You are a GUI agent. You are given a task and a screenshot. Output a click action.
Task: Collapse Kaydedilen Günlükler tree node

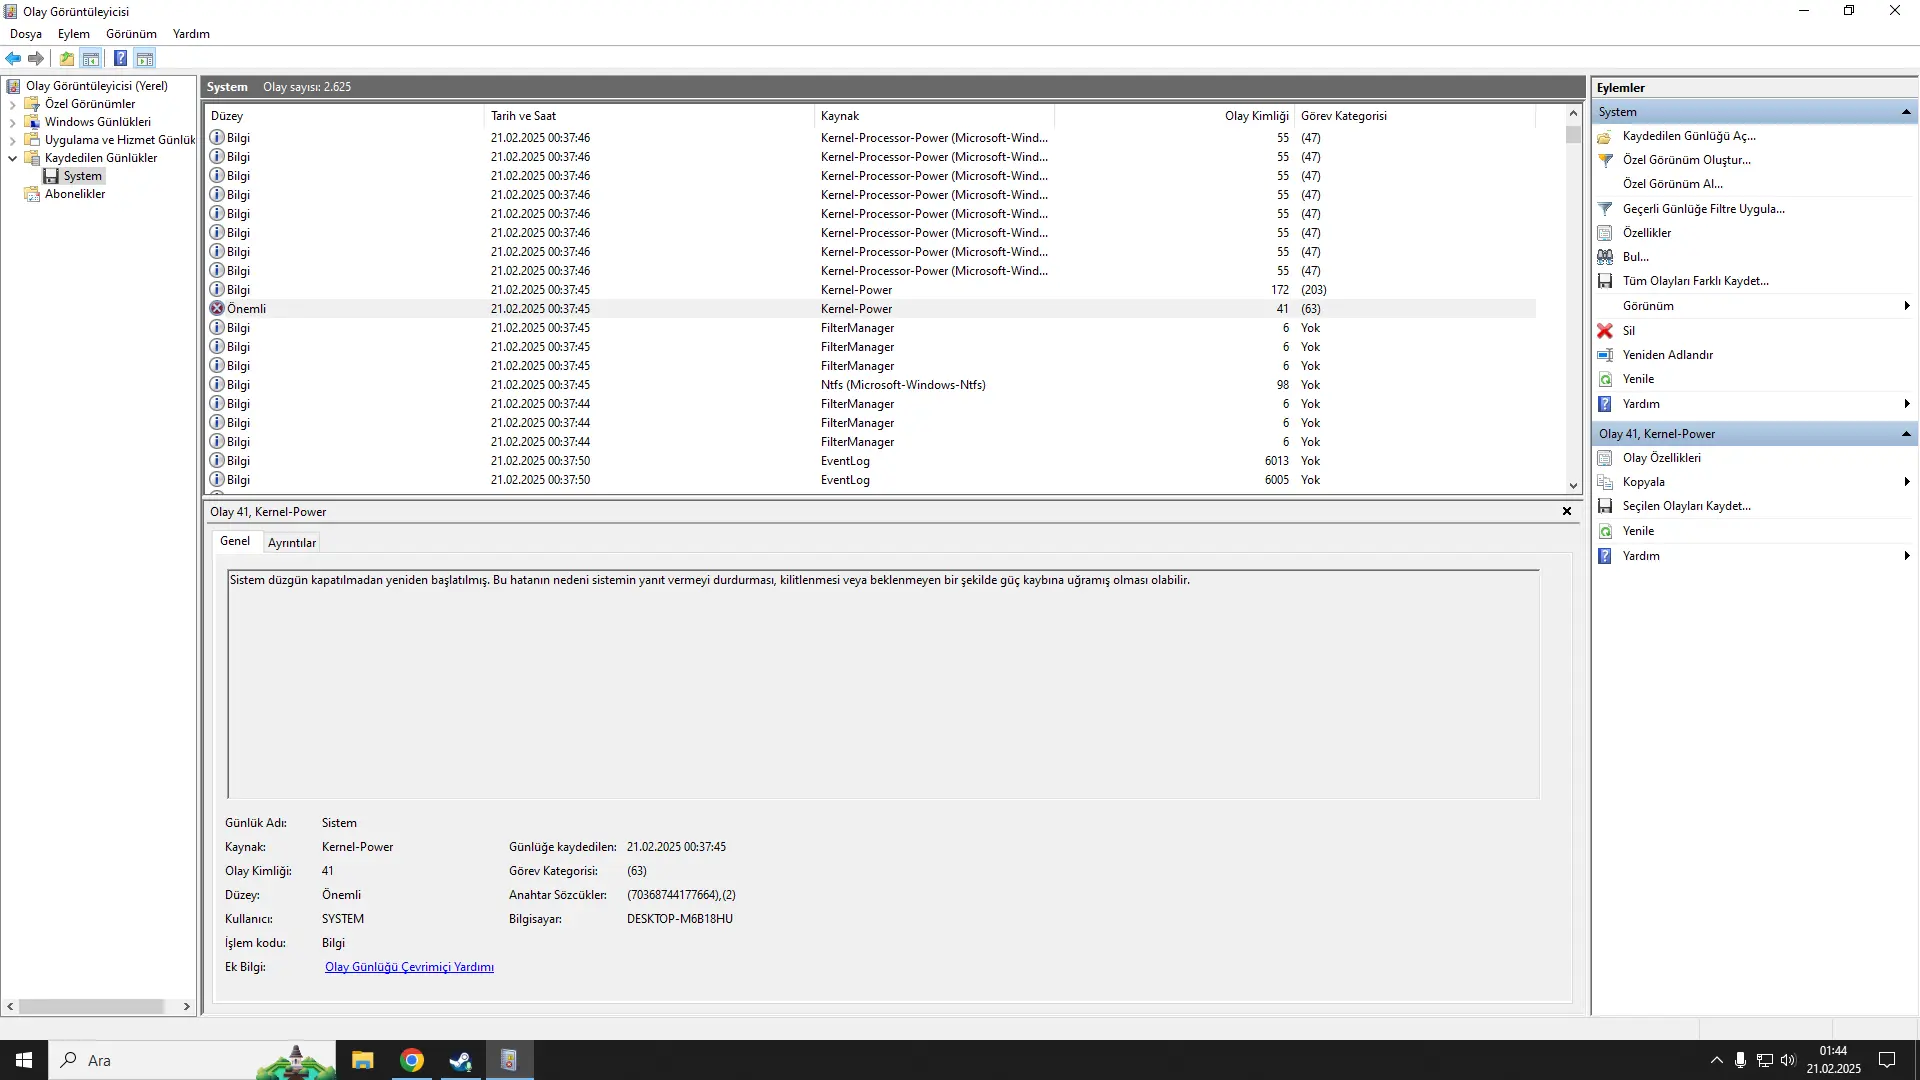(12, 158)
